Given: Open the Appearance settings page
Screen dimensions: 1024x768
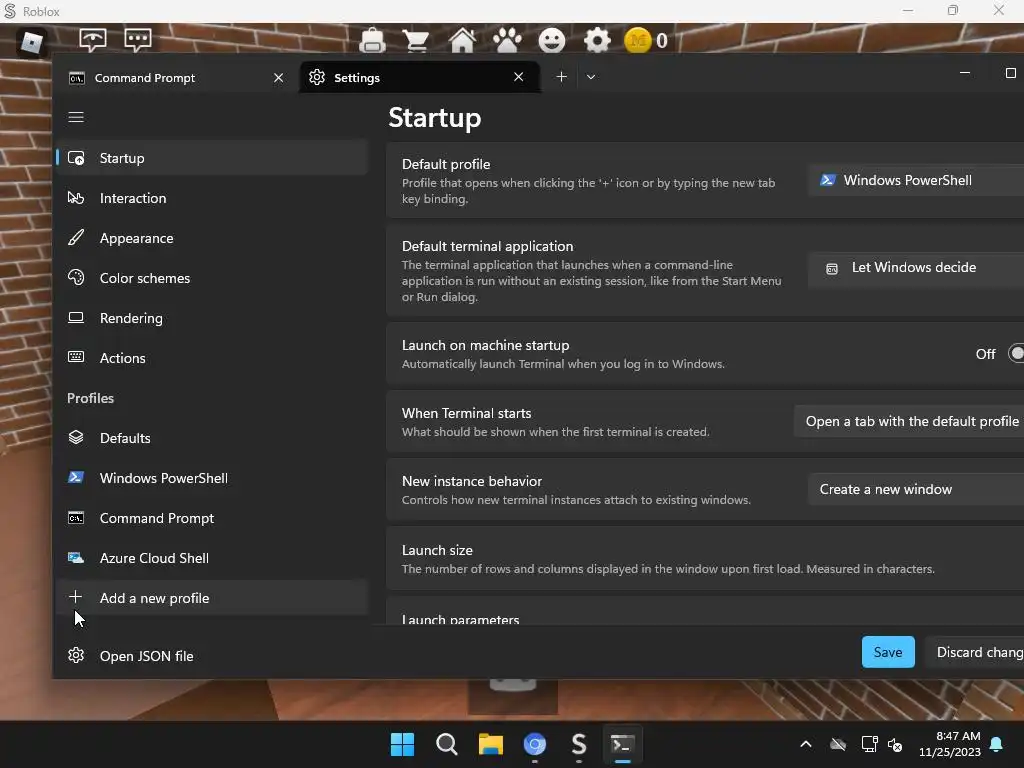Looking at the screenshot, I should 212,238.
